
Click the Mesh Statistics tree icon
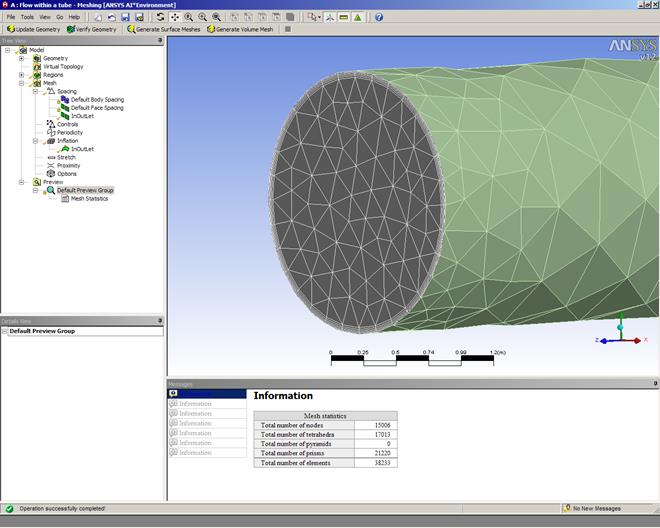[65, 198]
